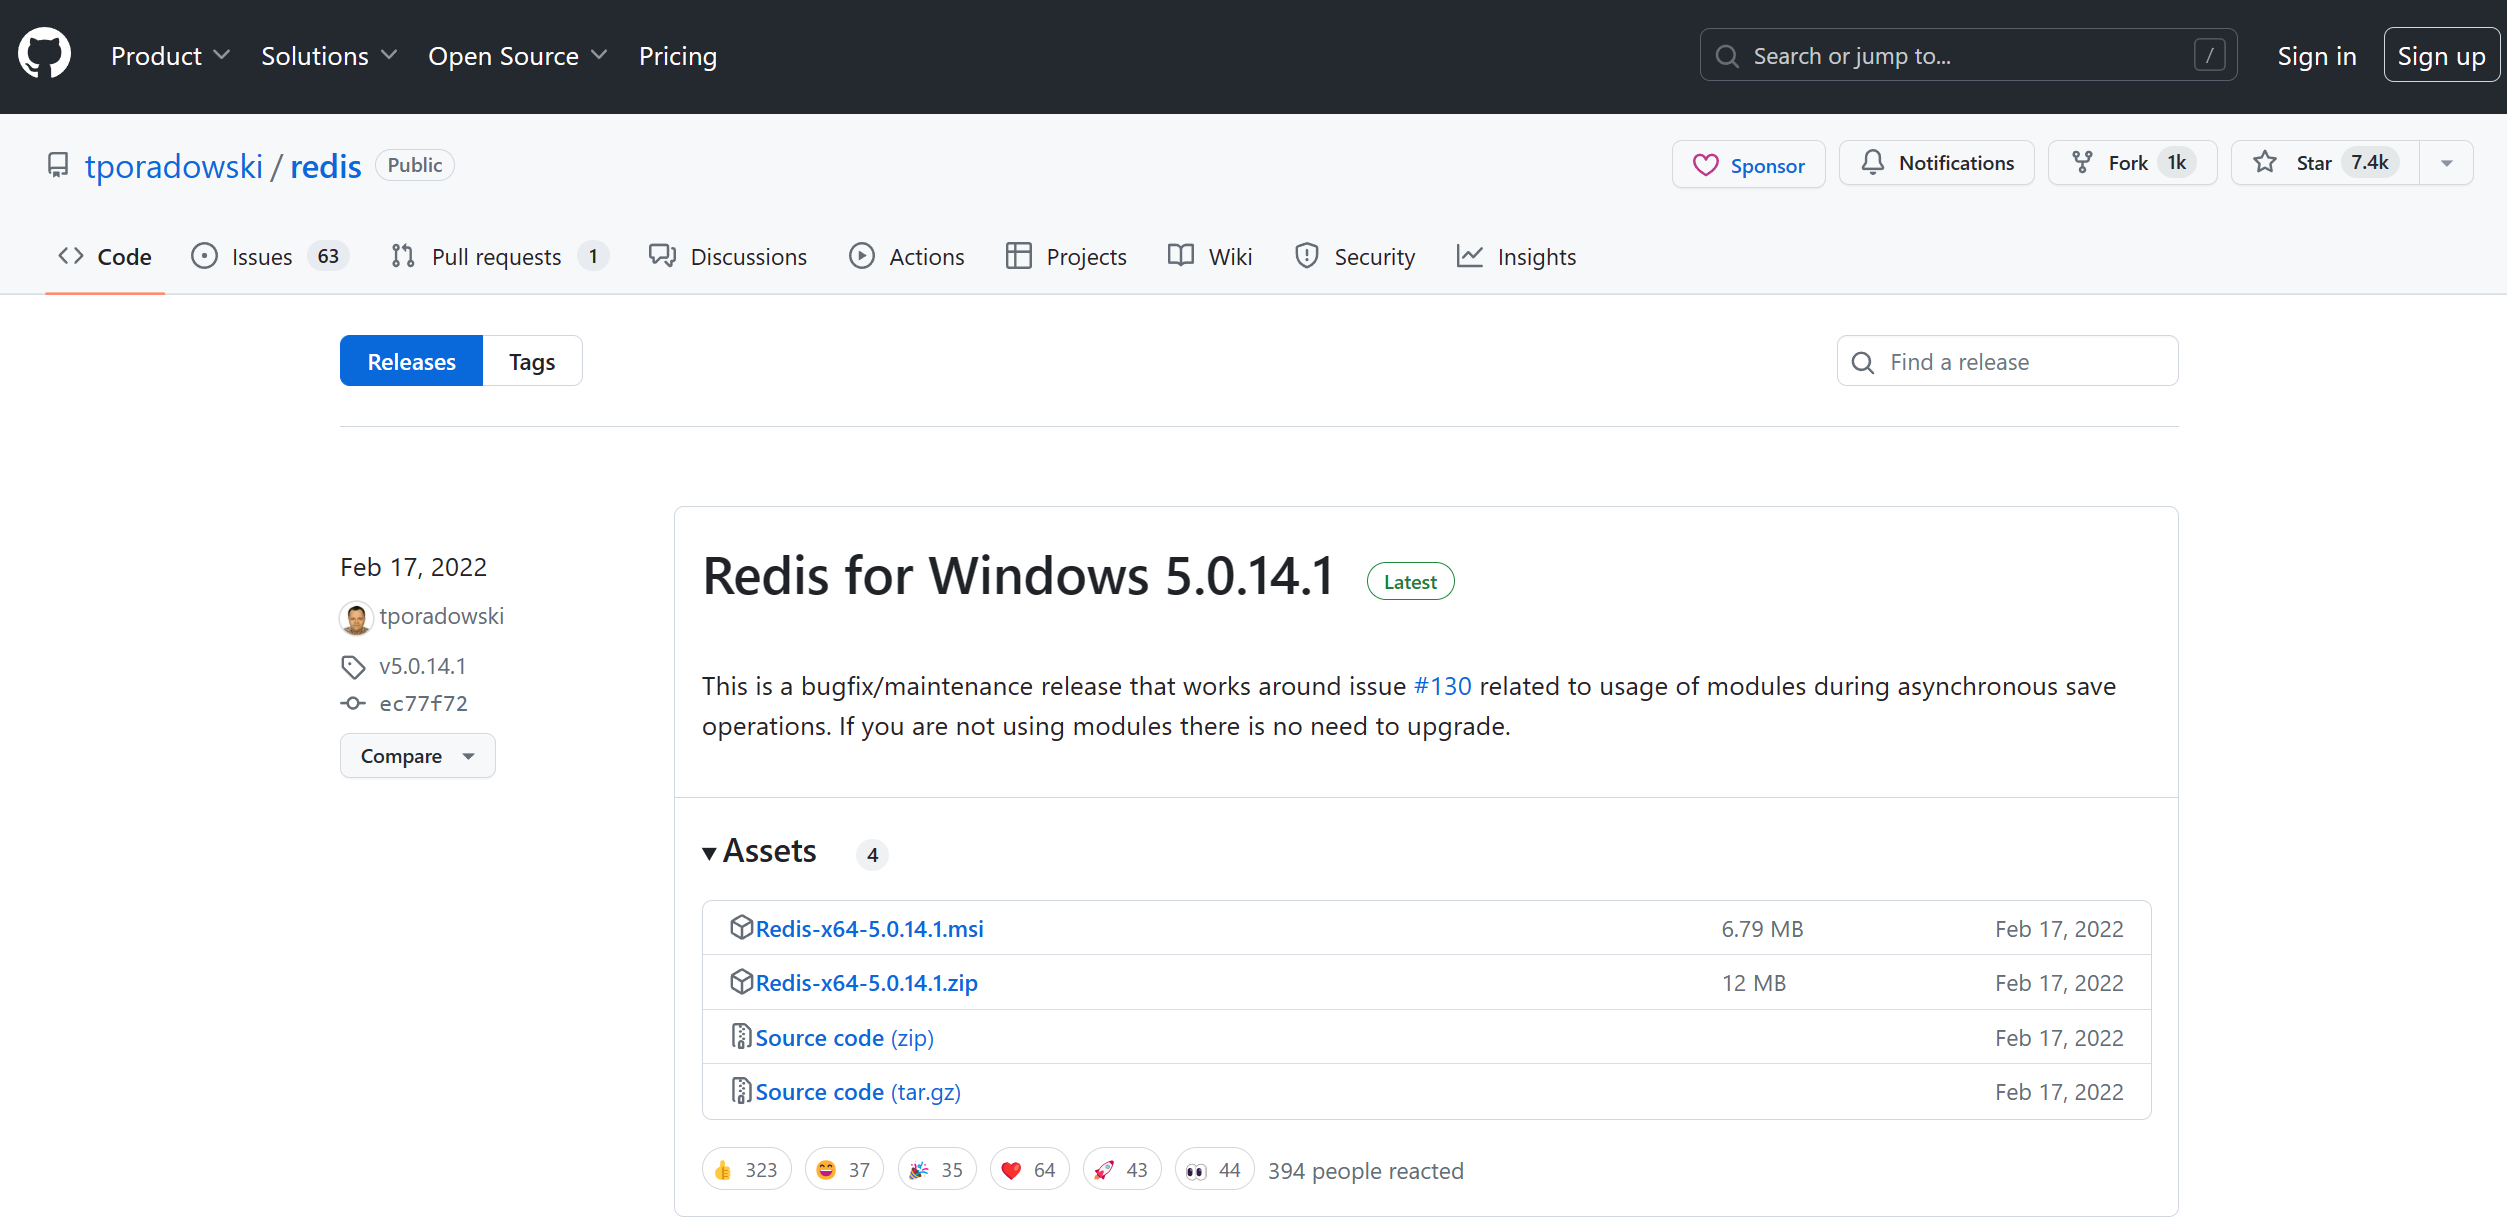Select the Releases button

tap(411, 361)
